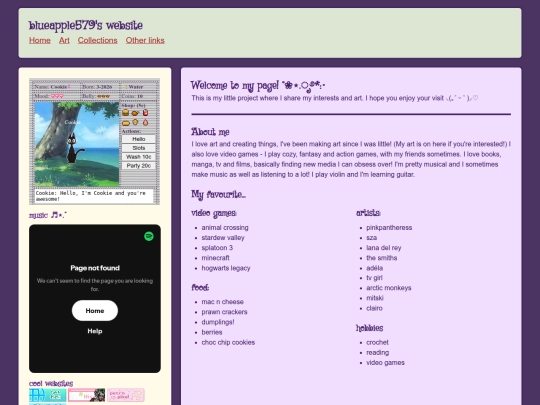Click the 'food:' heading
Viewport: 540px width, 405px height.
(200, 287)
